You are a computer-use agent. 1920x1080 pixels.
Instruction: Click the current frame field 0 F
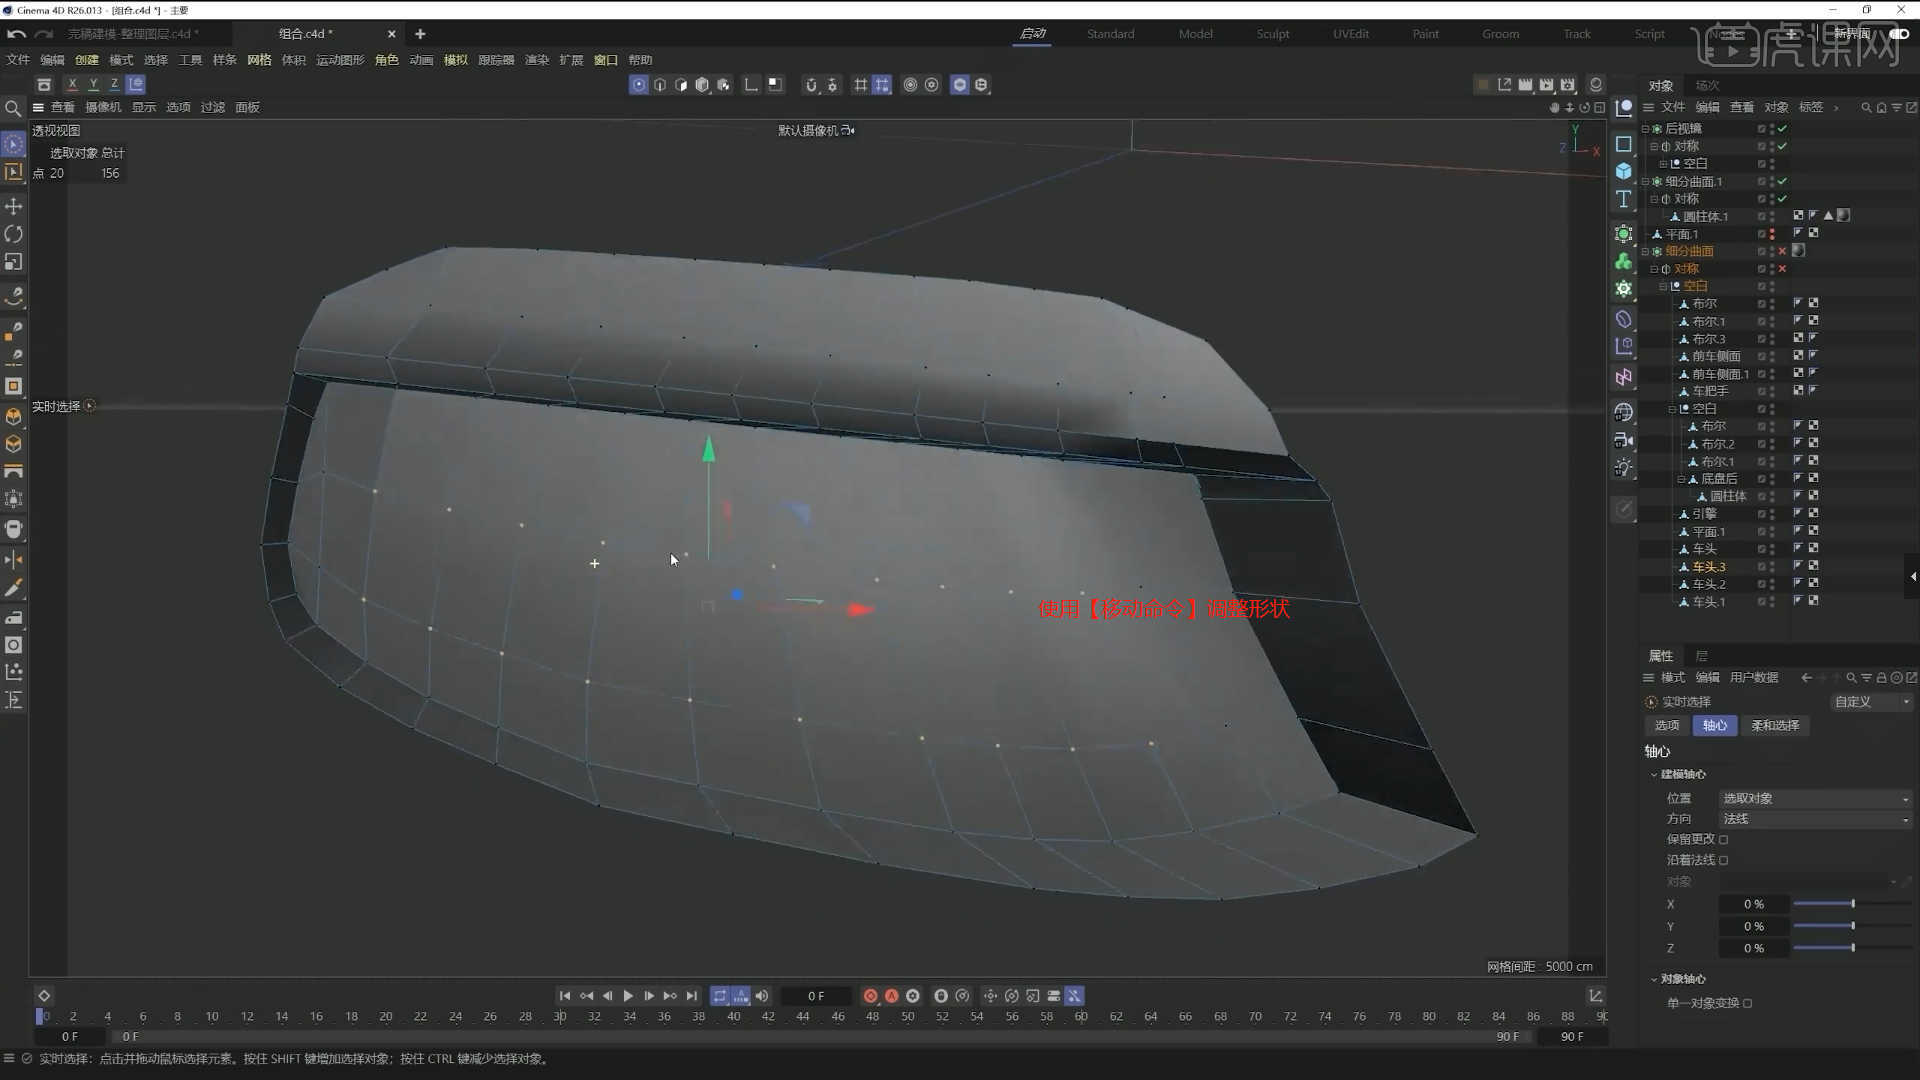pos(816,996)
